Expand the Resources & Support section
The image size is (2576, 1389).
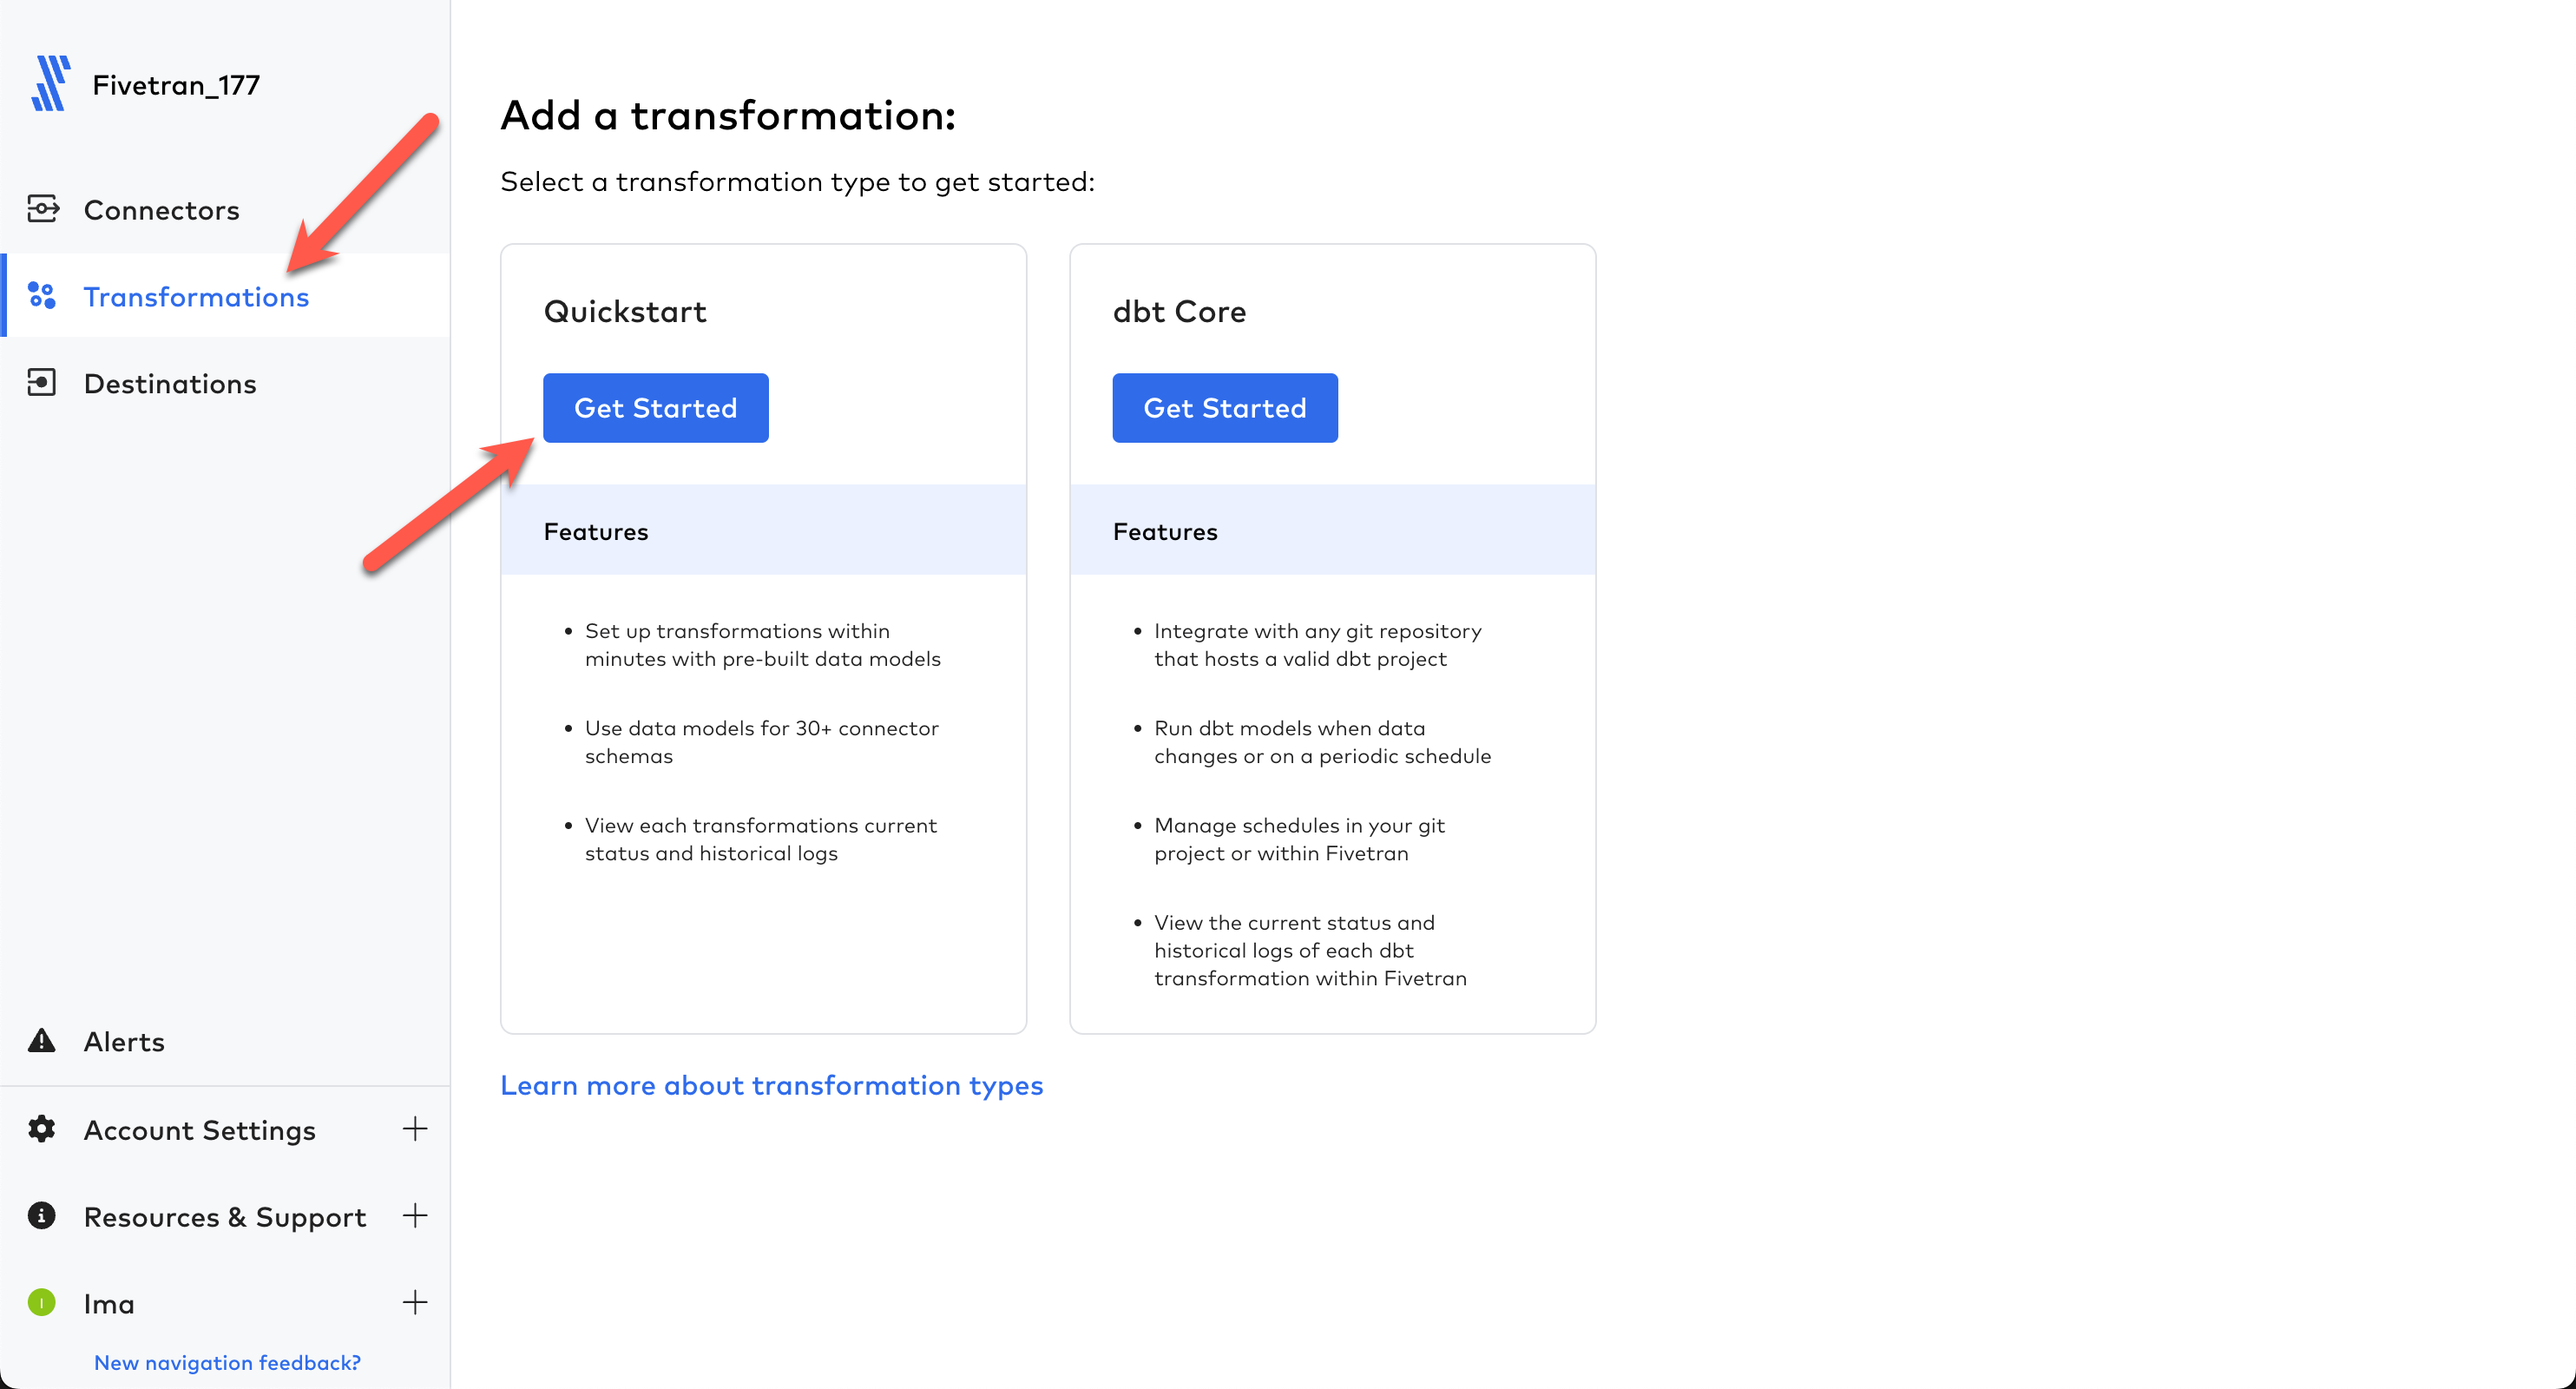point(416,1216)
